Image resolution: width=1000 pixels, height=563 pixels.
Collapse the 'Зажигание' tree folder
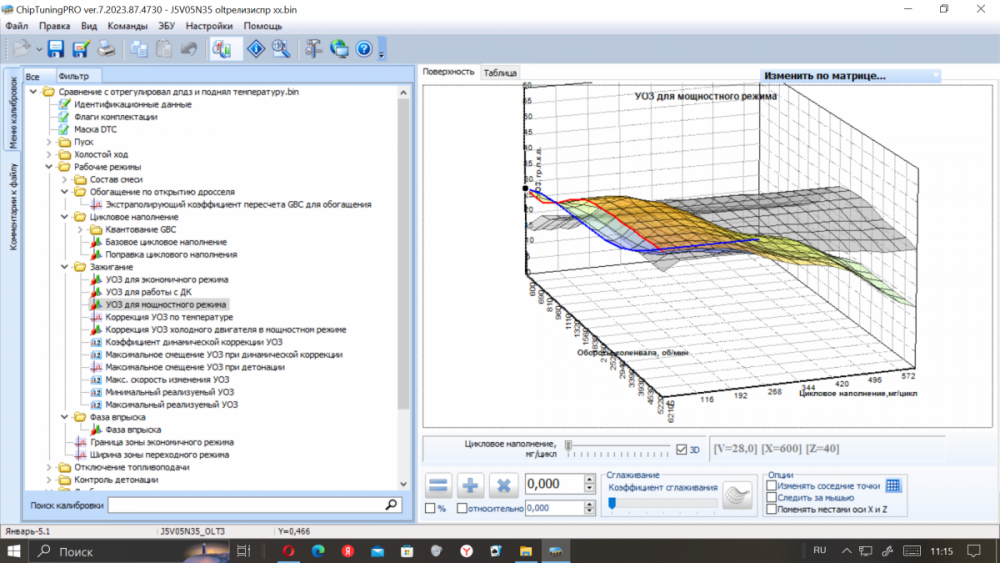tap(66, 267)
